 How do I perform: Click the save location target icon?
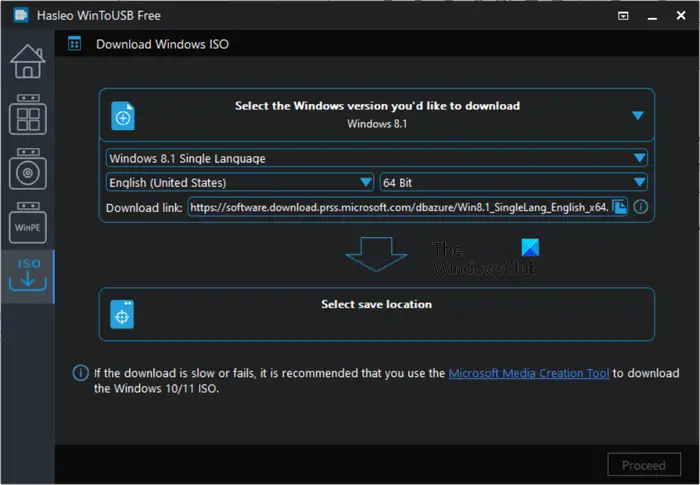click(x=122, y=314)
